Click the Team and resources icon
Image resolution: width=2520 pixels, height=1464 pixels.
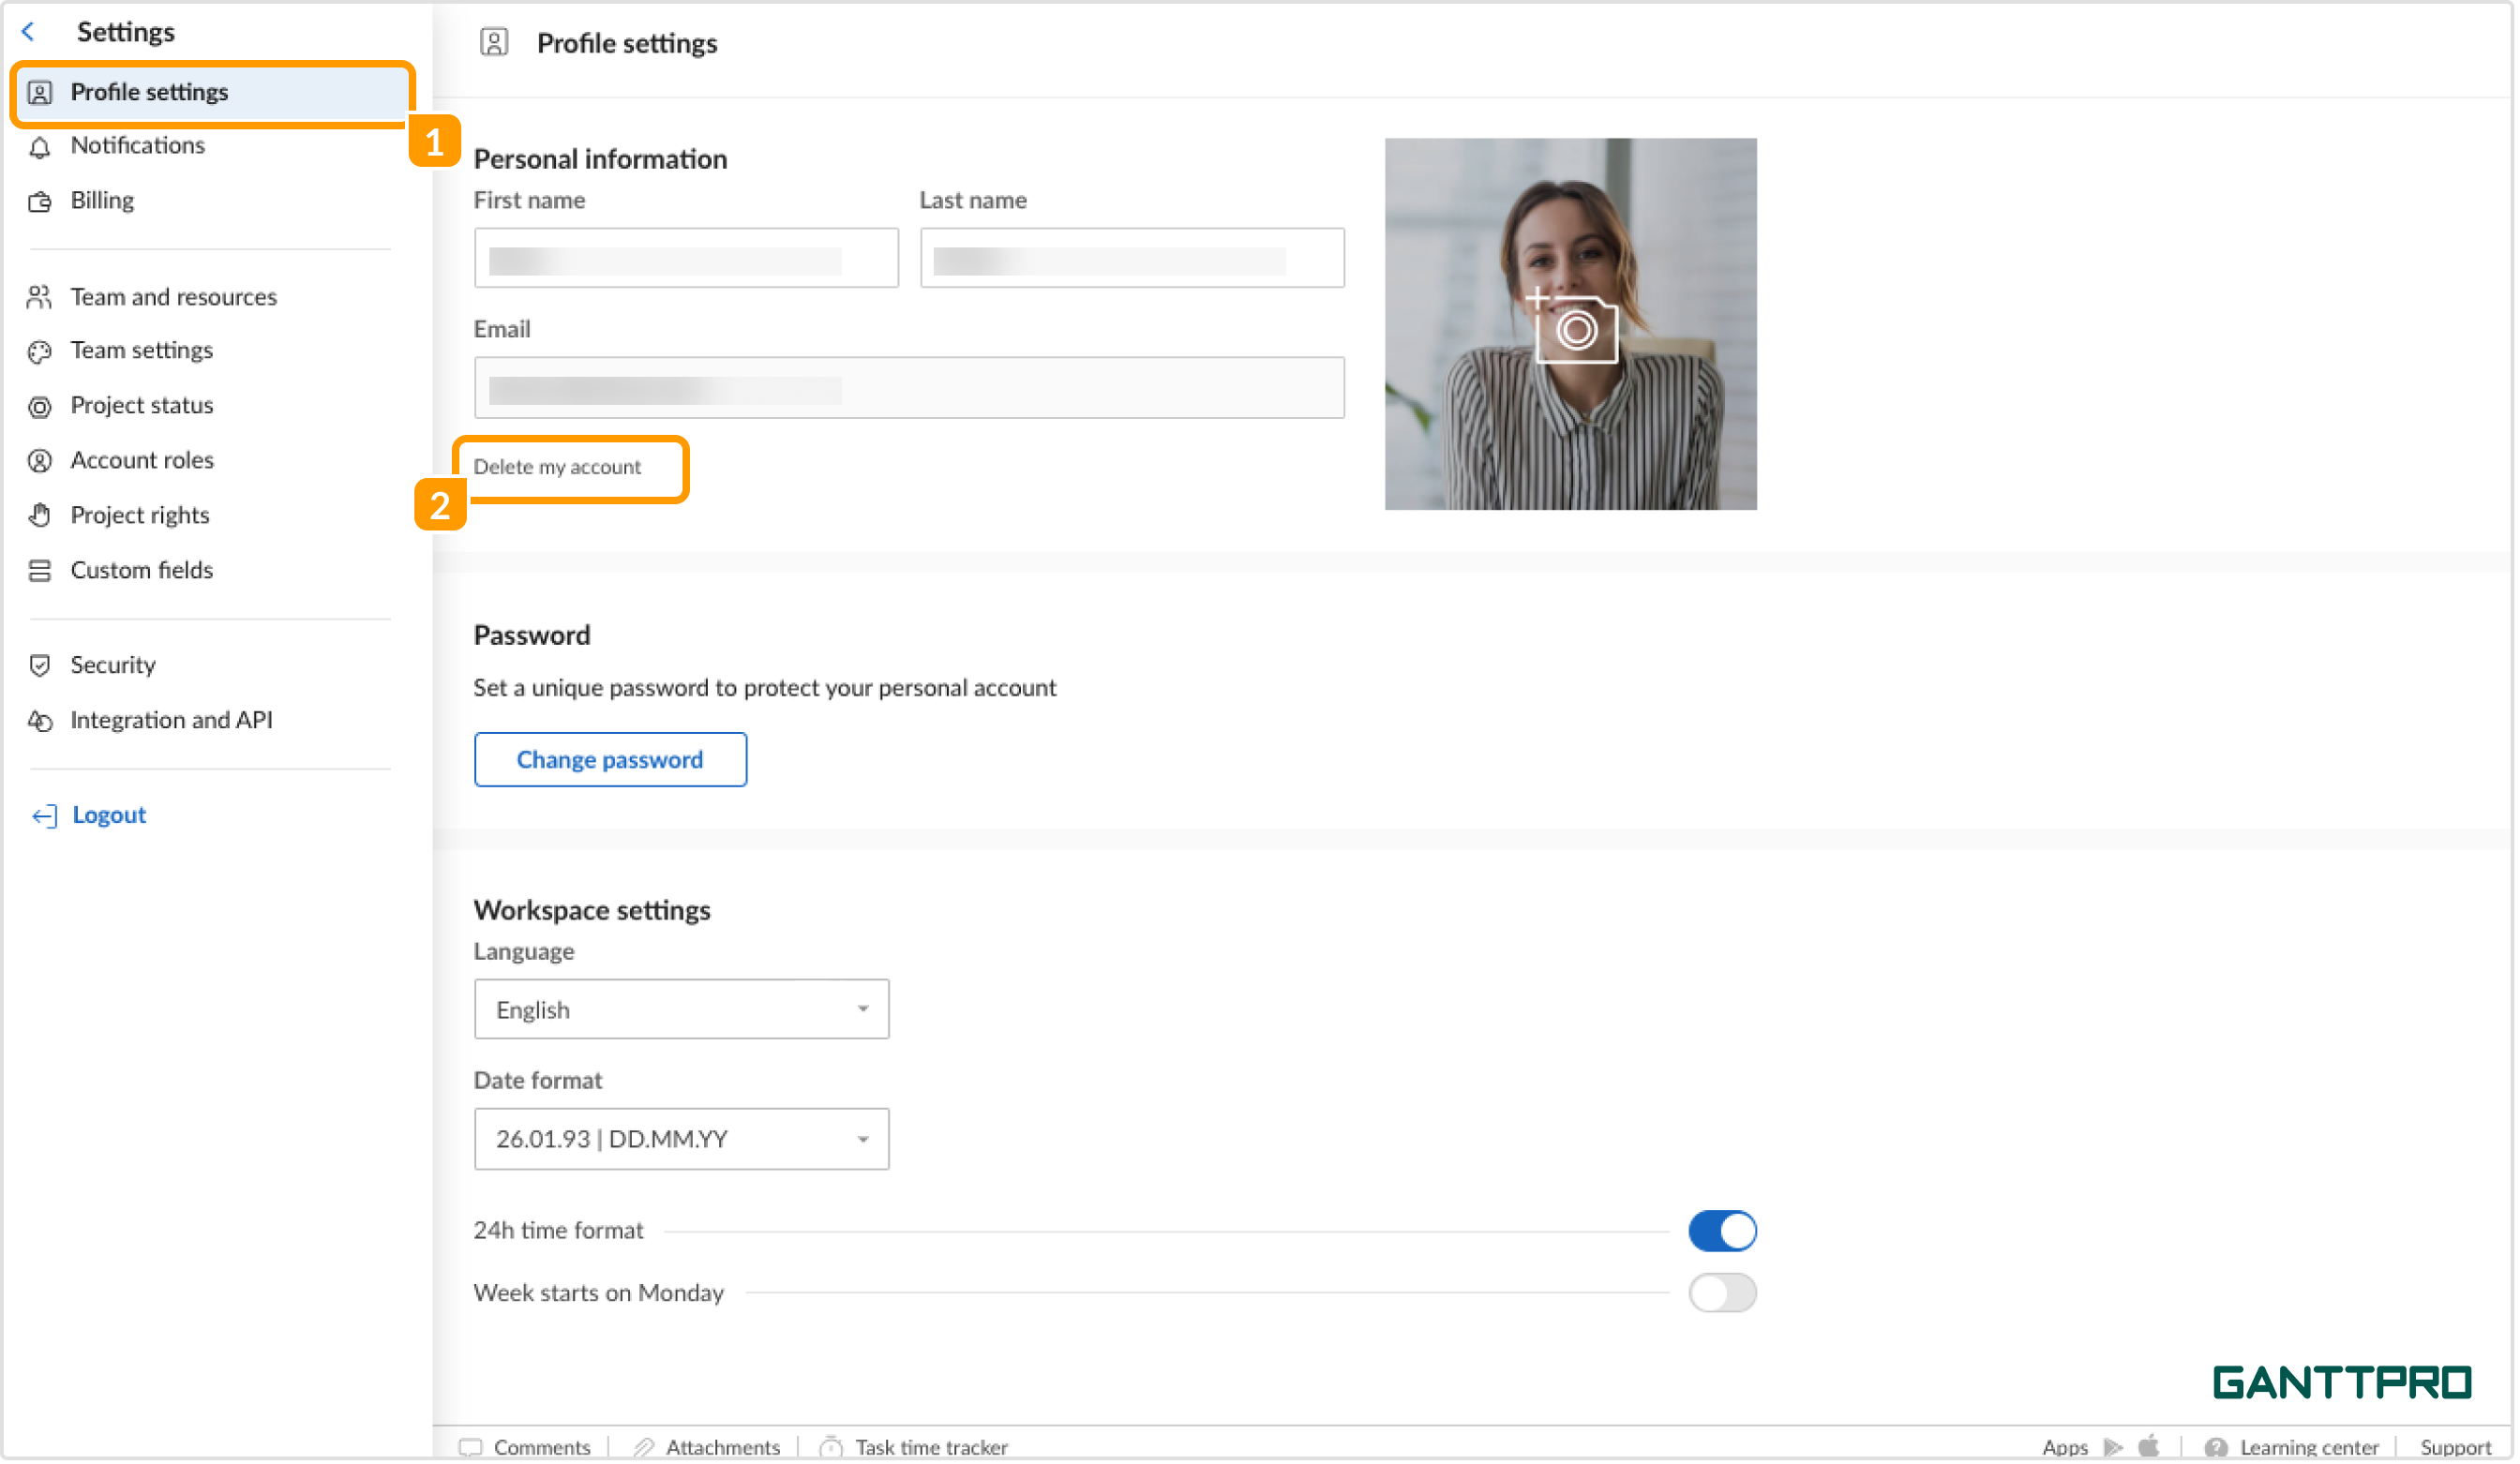click(x=40, y=297)
